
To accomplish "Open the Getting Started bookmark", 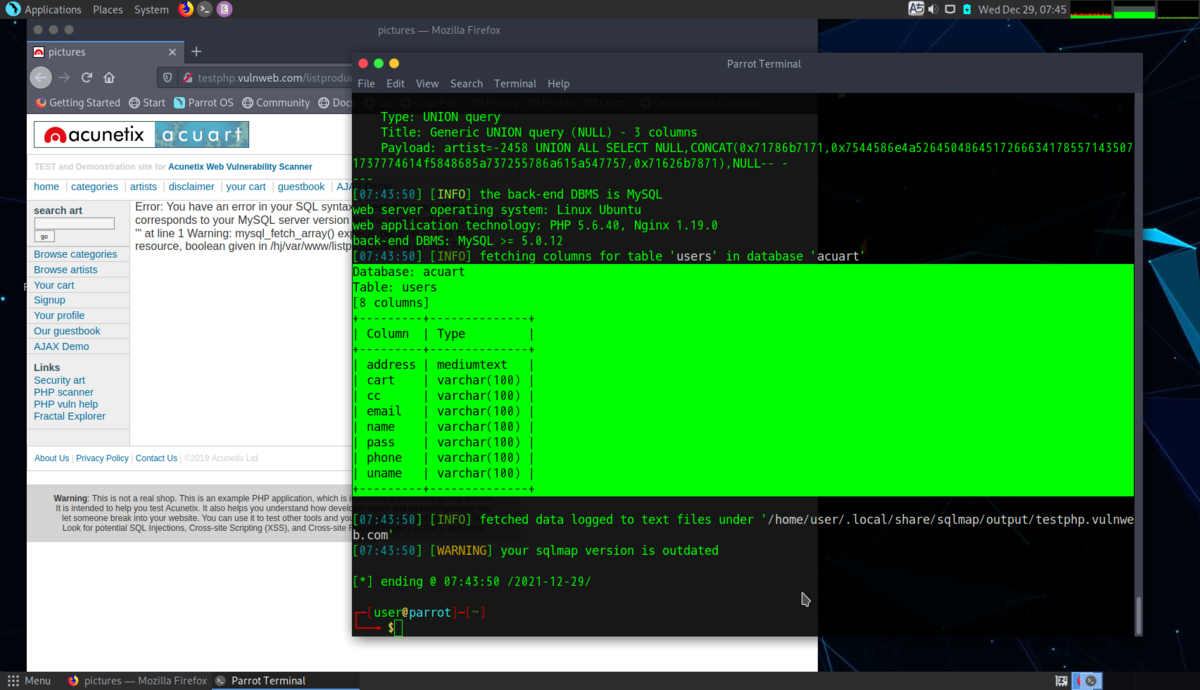I will tap(78, 103).
